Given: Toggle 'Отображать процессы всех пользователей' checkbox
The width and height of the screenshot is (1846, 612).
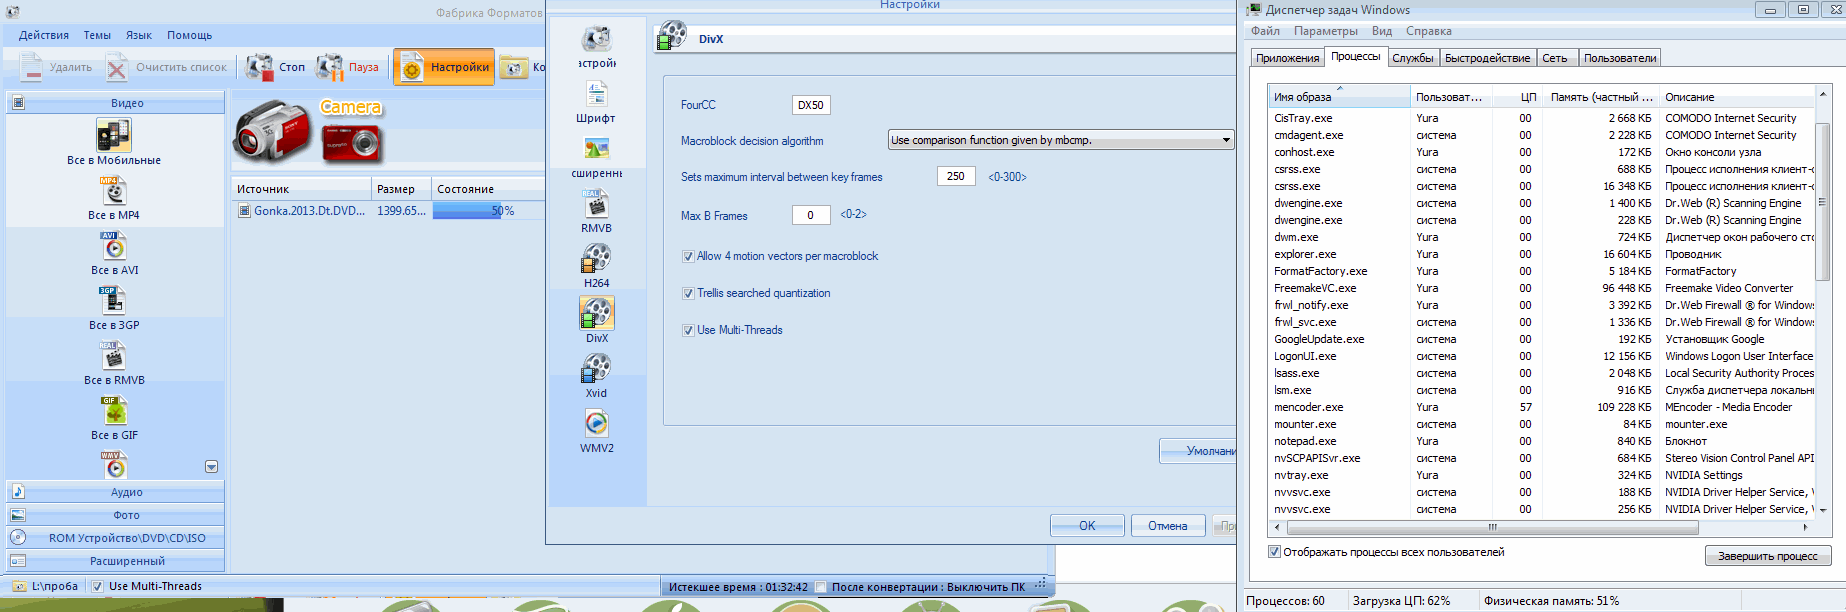Looking at the screenshot, I should (x=1274, y=551).
